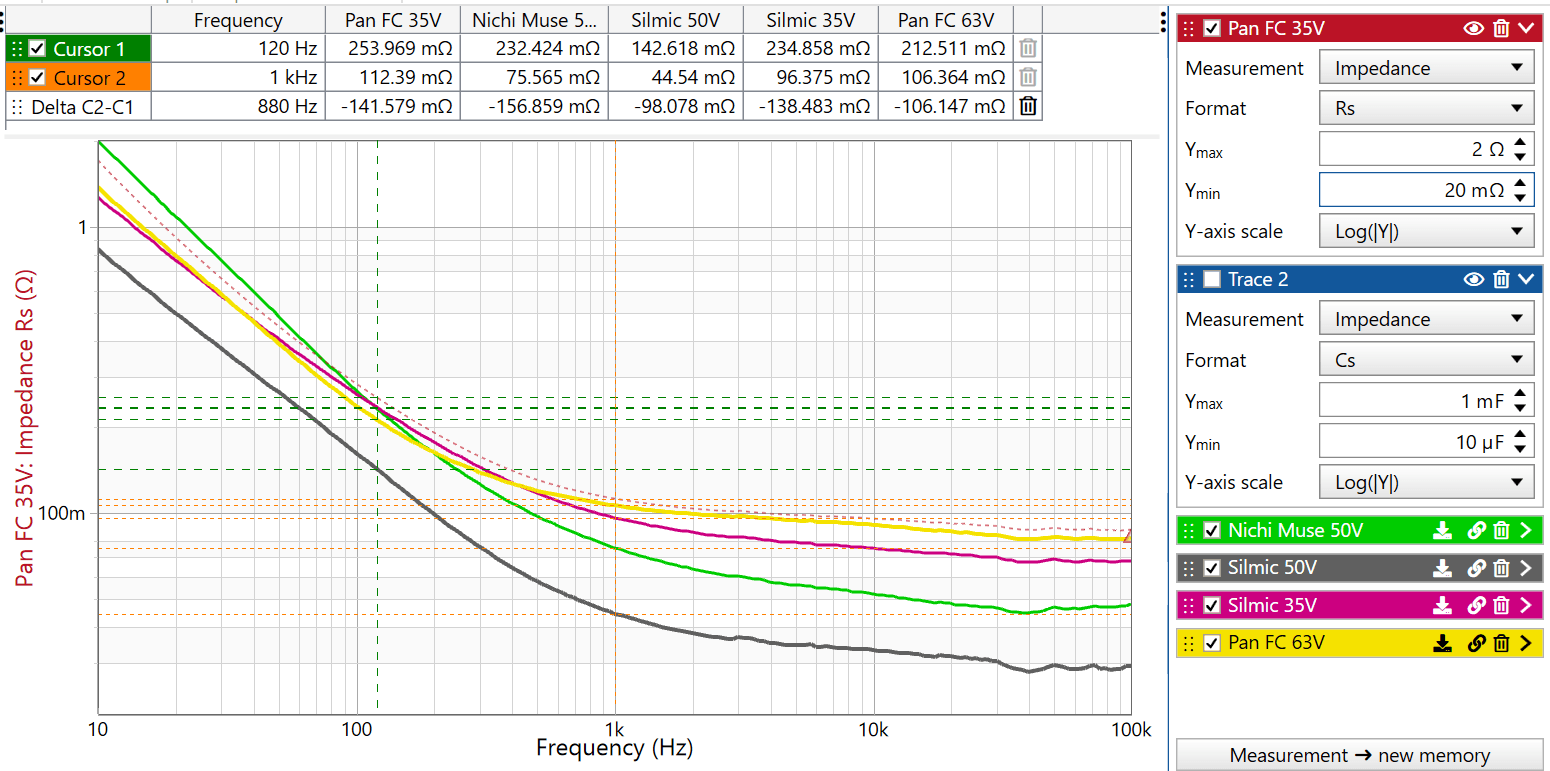Click the Pan FC 63V column header
The height and width of the screenshot is (771, 1550).
pos(946,20)
